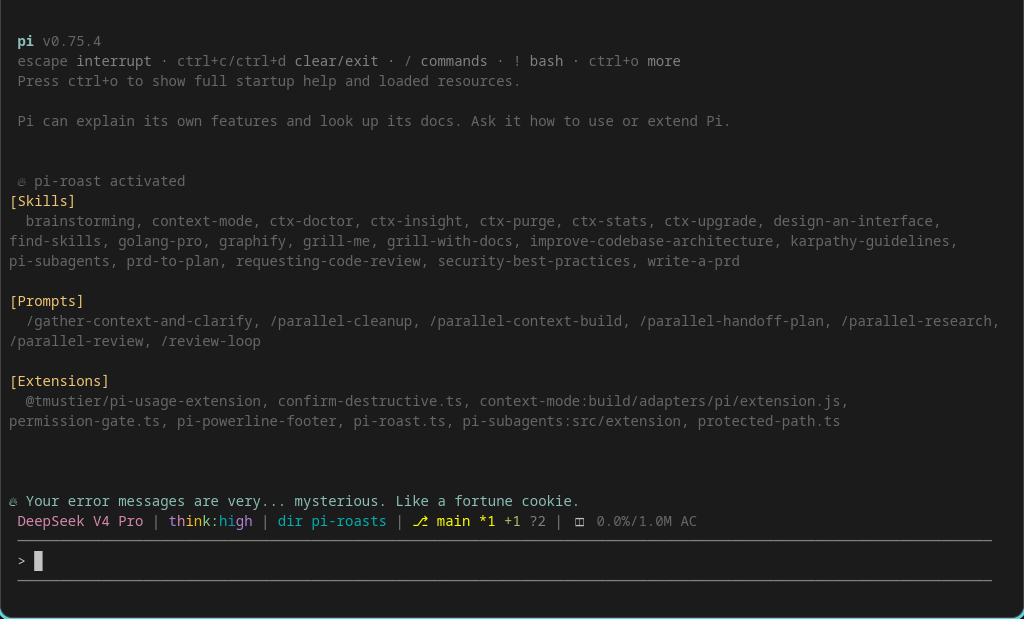The image size is (1024, 619).
Task: Click the 'dir pi-roasts' status segment
Action: (x=332, y=522)
